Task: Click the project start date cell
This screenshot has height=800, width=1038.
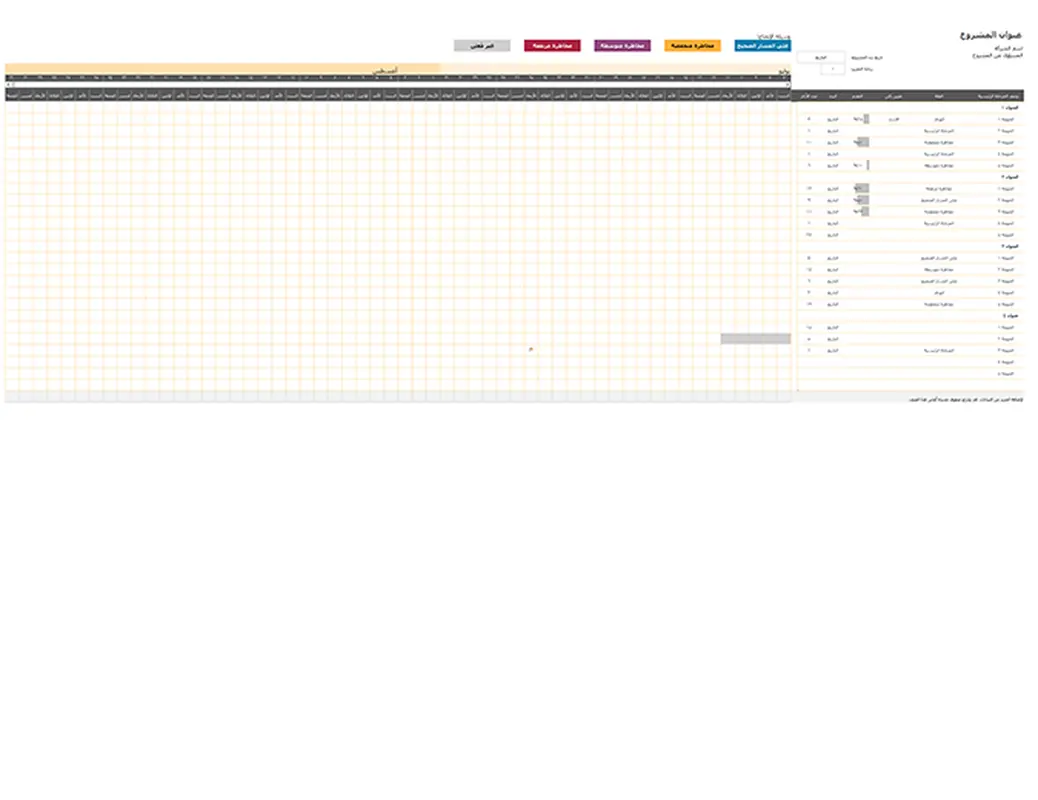Action: pos(822,57)
